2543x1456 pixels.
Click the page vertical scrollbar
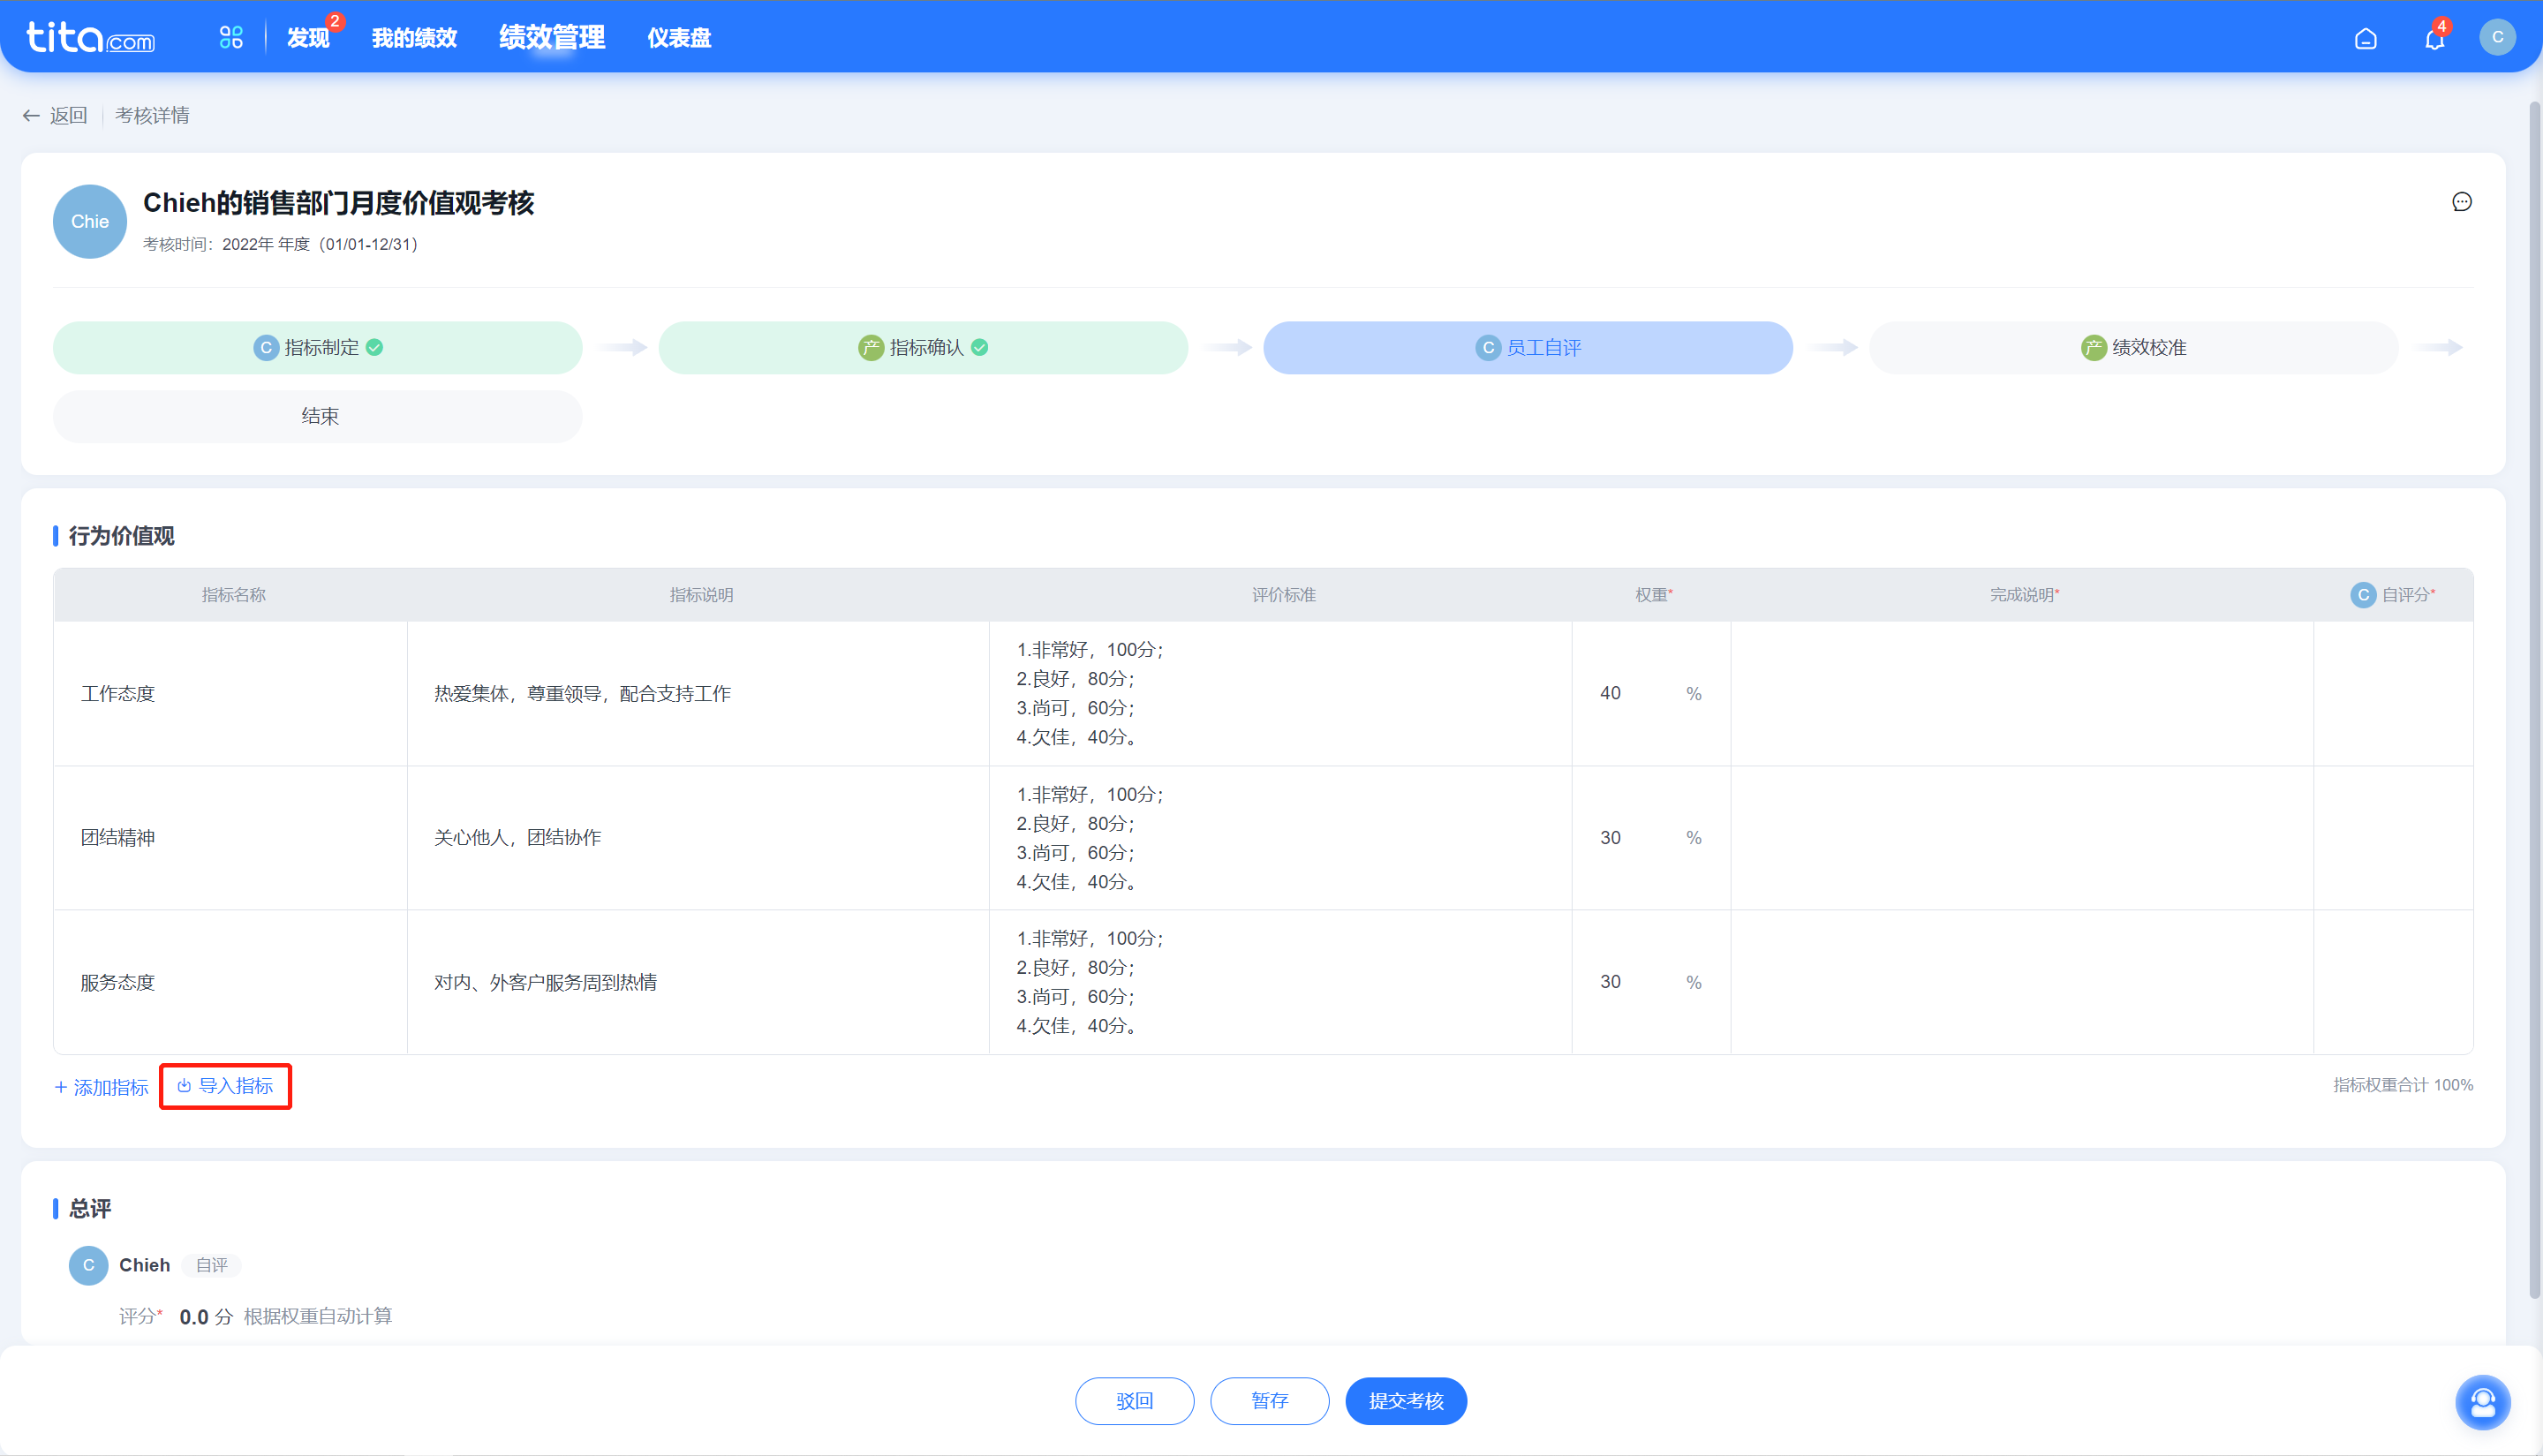point(2534,700)
